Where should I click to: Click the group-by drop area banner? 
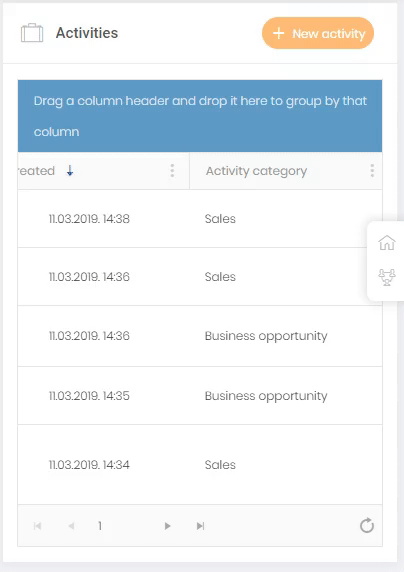(200, 116)
